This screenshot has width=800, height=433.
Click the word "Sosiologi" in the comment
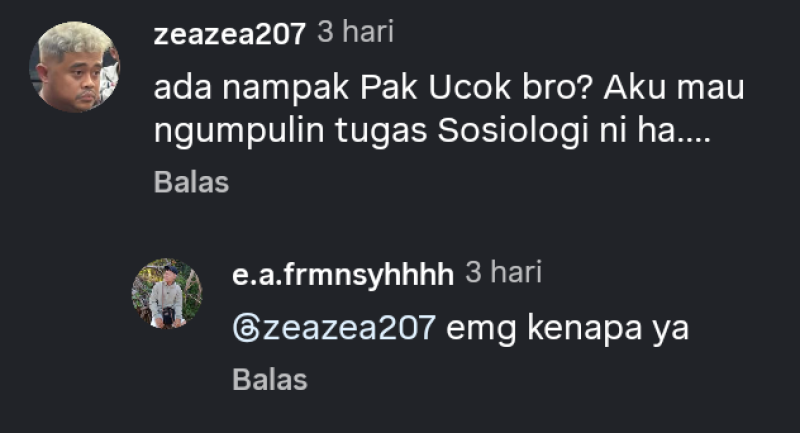514,132
